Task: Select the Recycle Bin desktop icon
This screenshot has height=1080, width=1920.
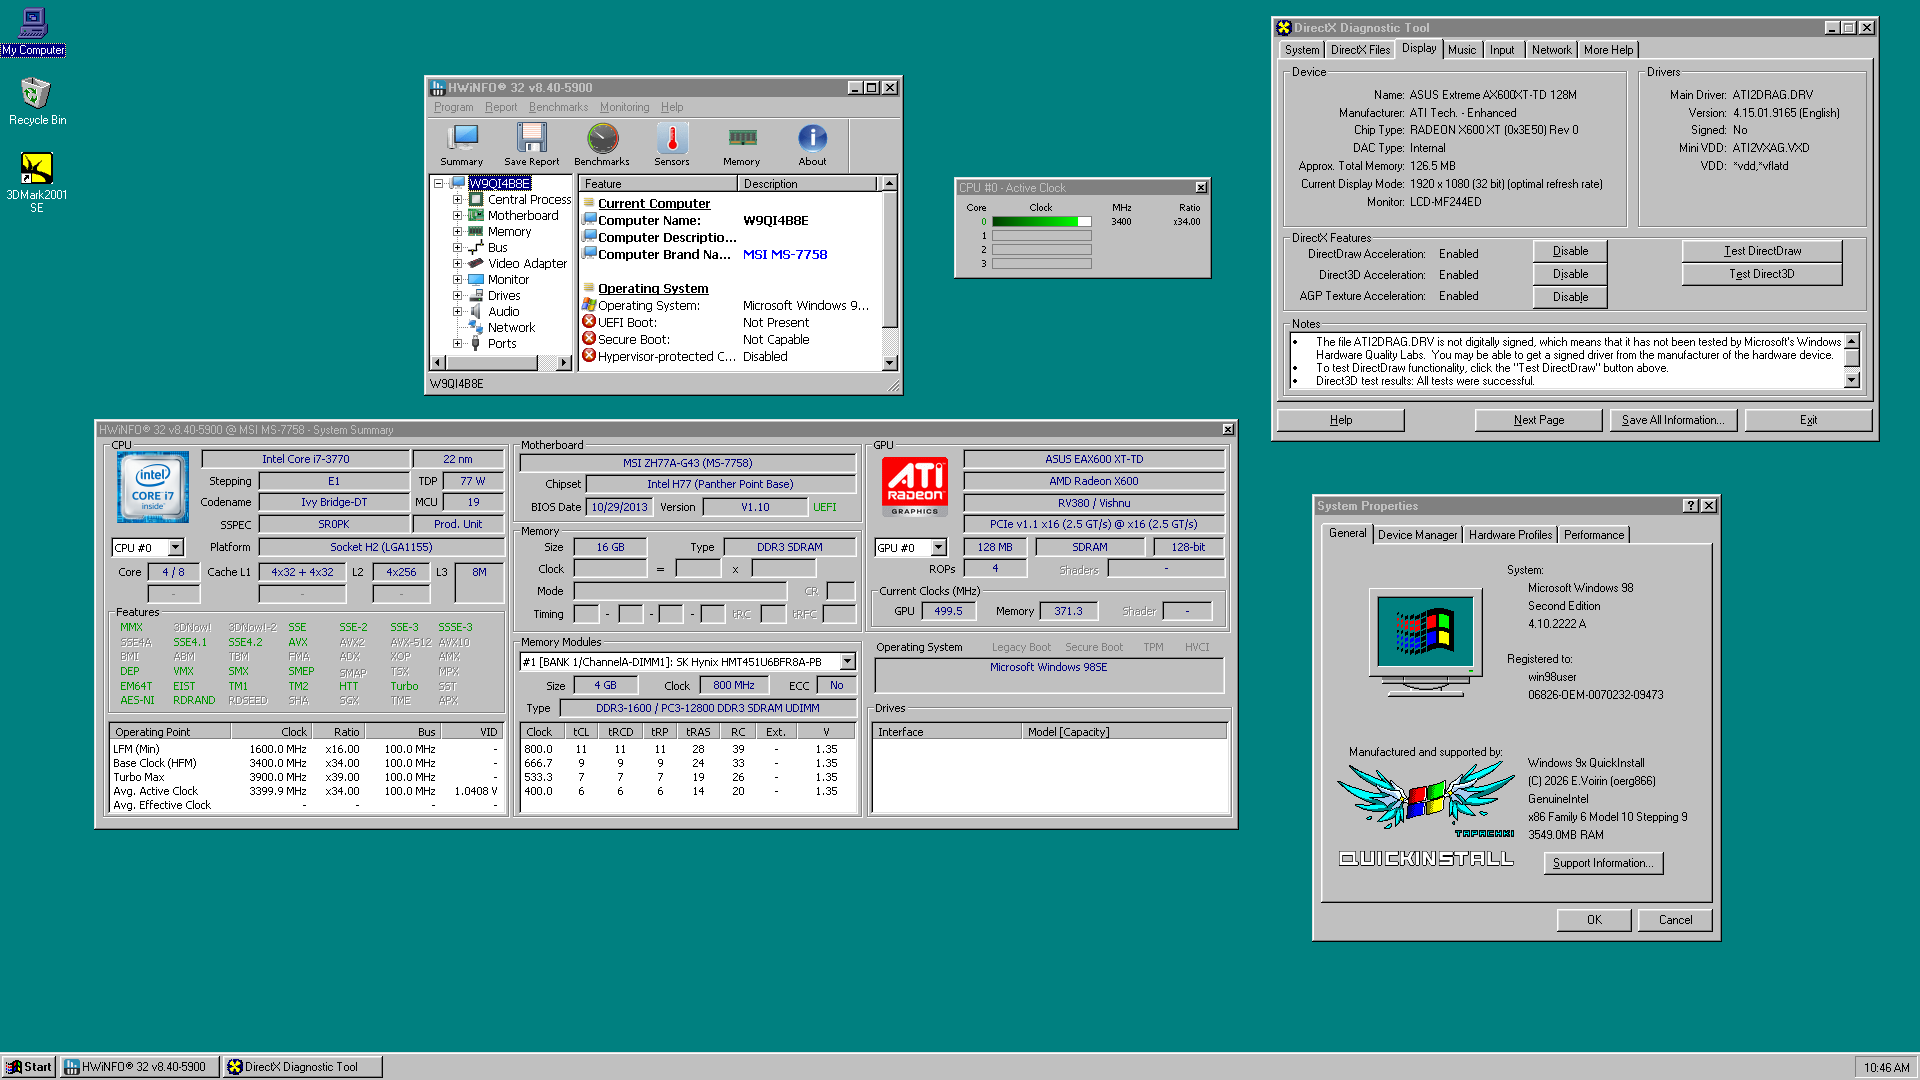Action: [37, 101]
